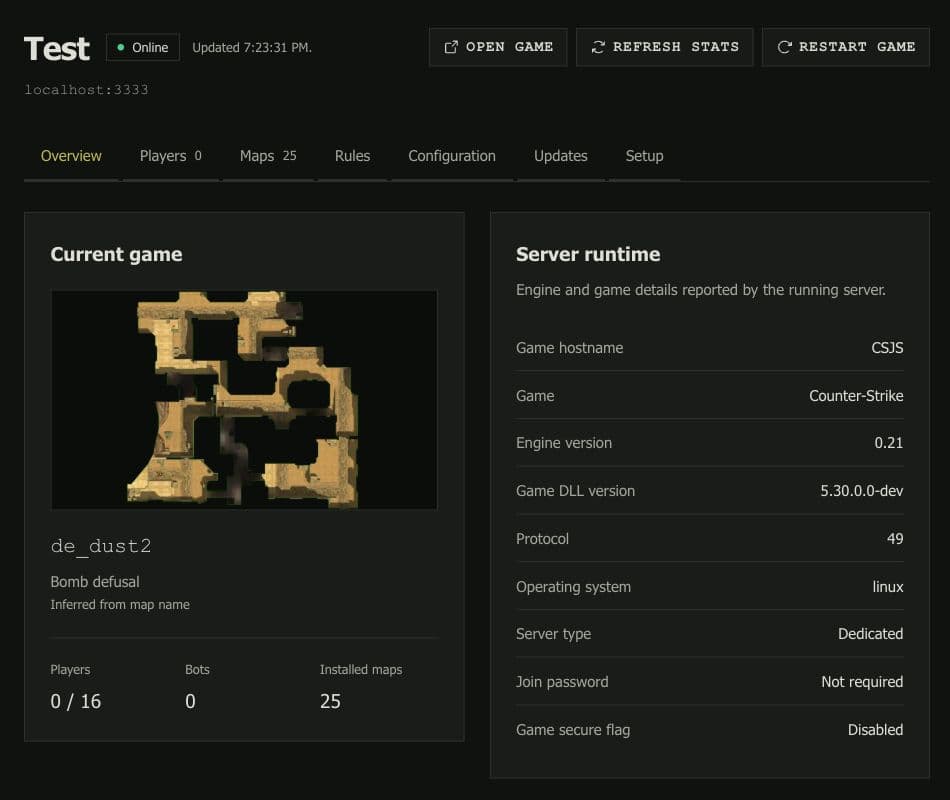
Task: Click the Current game heading
Action: point(116,255)
